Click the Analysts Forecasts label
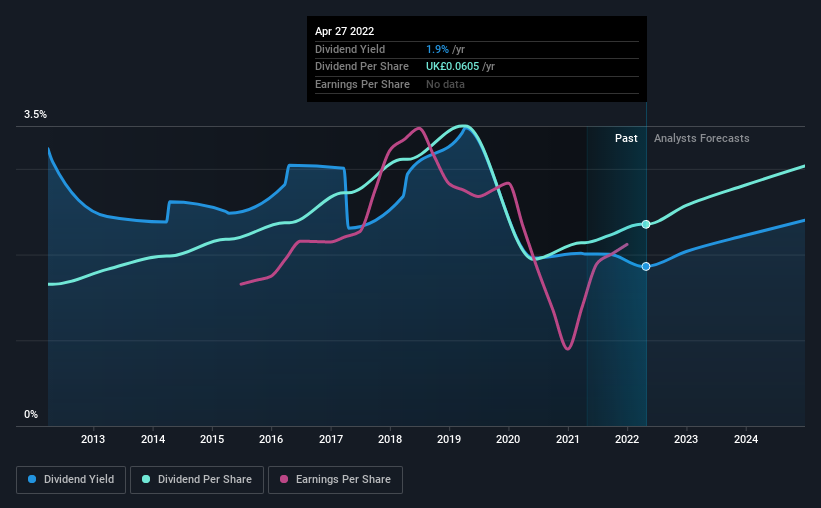This screenshot has width=821, height=508. 702,138
